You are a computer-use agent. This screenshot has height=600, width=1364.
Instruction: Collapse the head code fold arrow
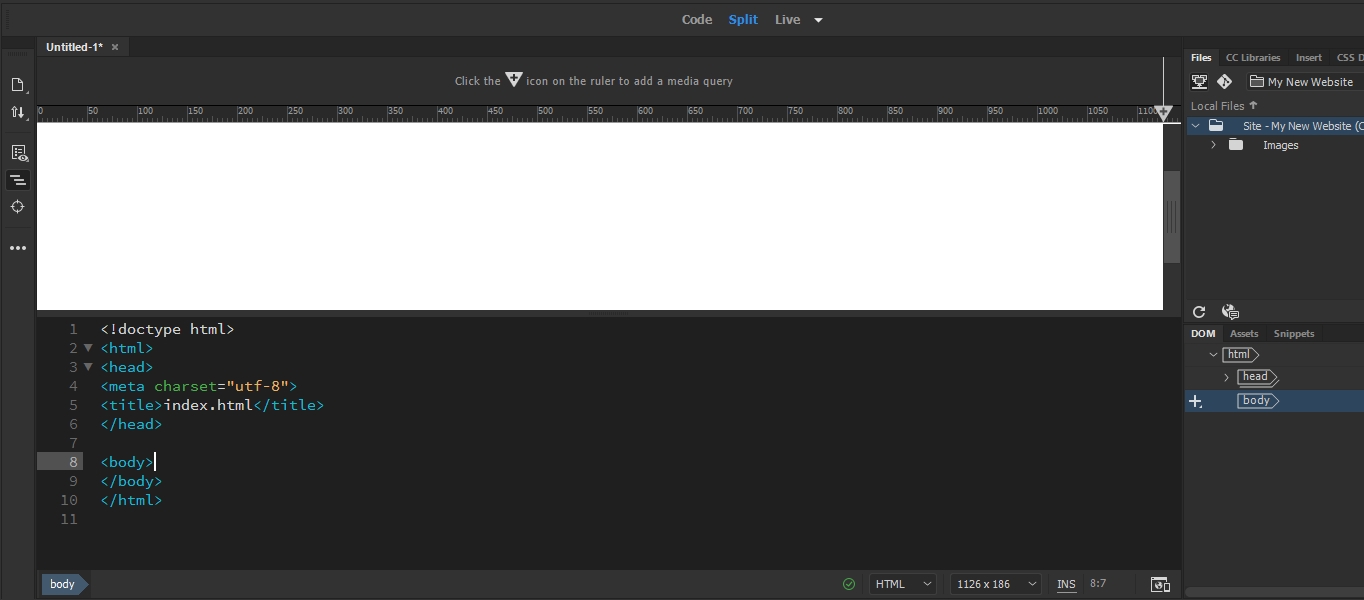[x=88, y=367]
